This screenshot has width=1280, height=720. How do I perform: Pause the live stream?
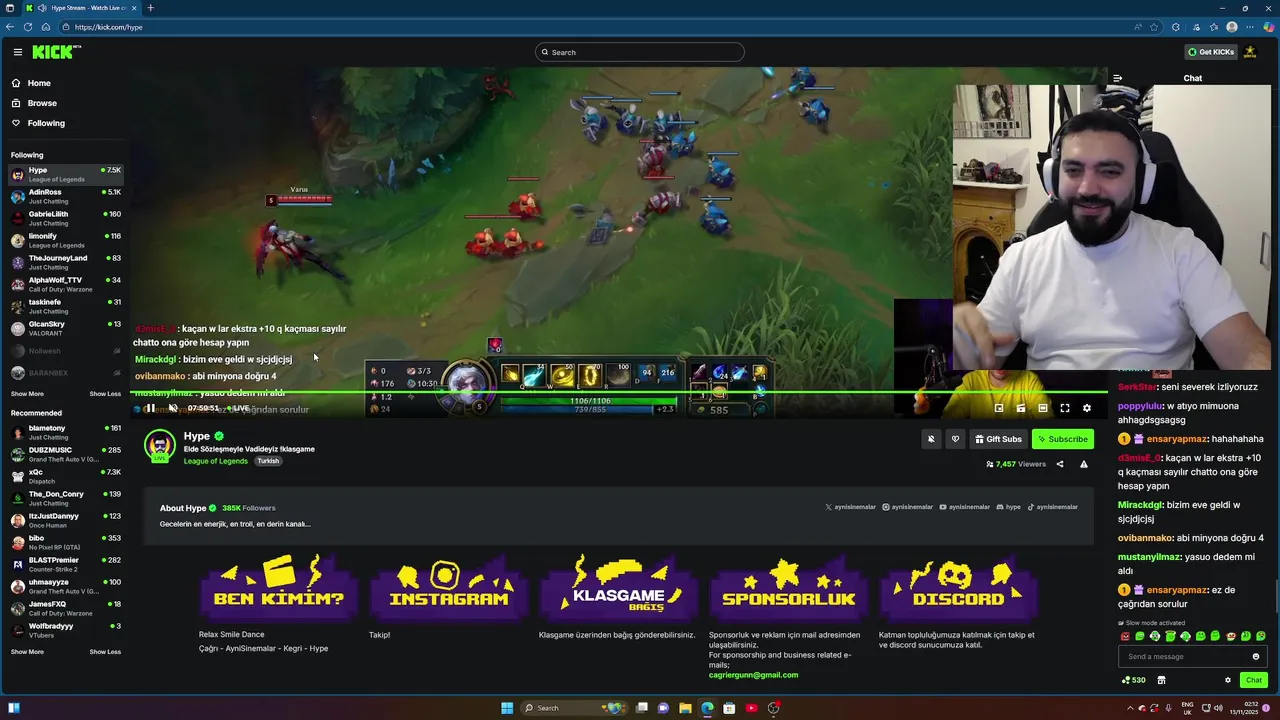[x=150, y=408]
